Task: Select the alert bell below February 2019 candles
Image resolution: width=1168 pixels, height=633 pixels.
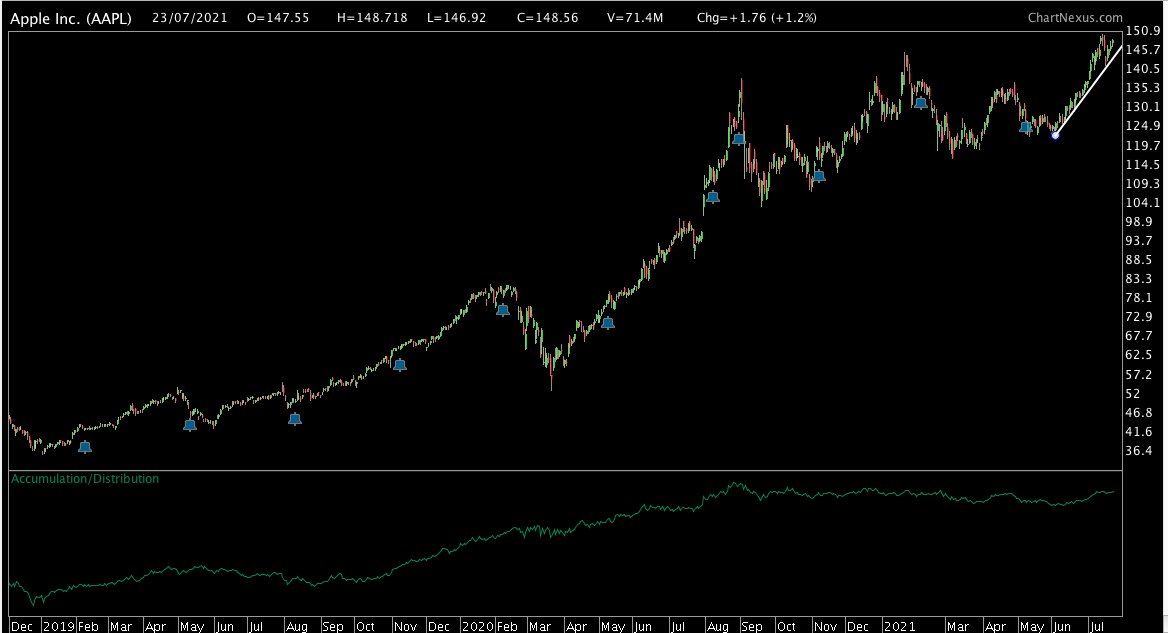Action: (85, 447)
